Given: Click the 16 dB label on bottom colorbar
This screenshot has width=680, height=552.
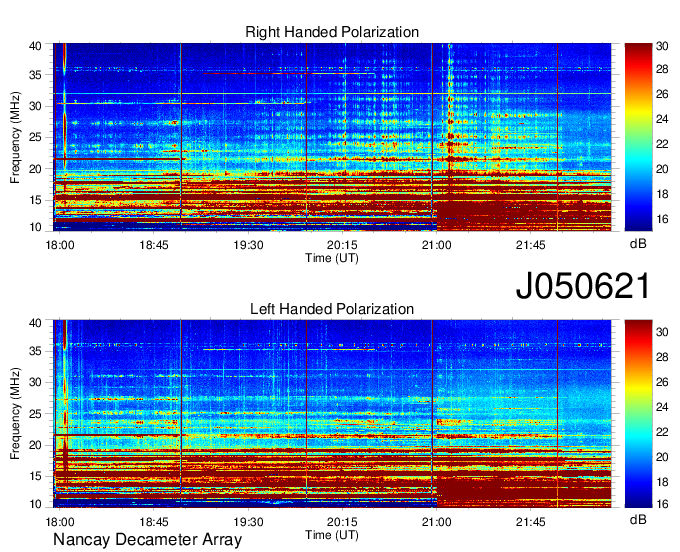Looking at the screenshot, I should pyautogui.click(x=662, y=504).
